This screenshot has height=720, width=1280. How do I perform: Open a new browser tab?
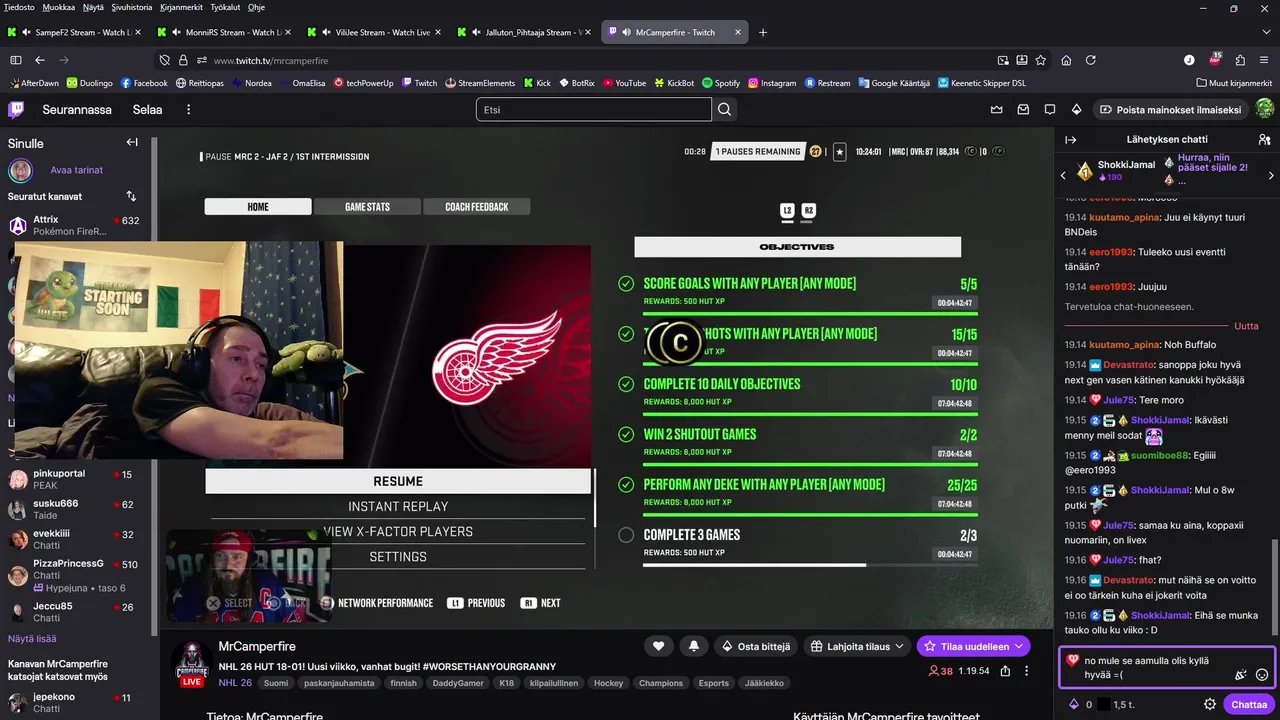[763, 32]
